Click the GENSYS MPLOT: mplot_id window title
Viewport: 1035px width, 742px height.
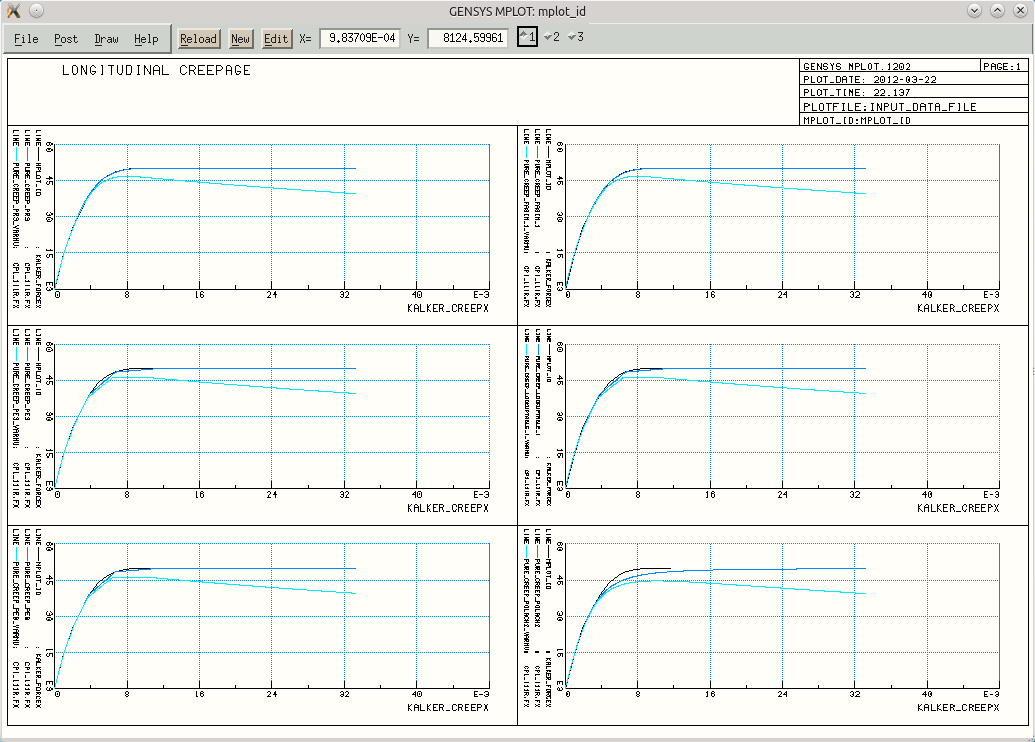pos(518,11)
